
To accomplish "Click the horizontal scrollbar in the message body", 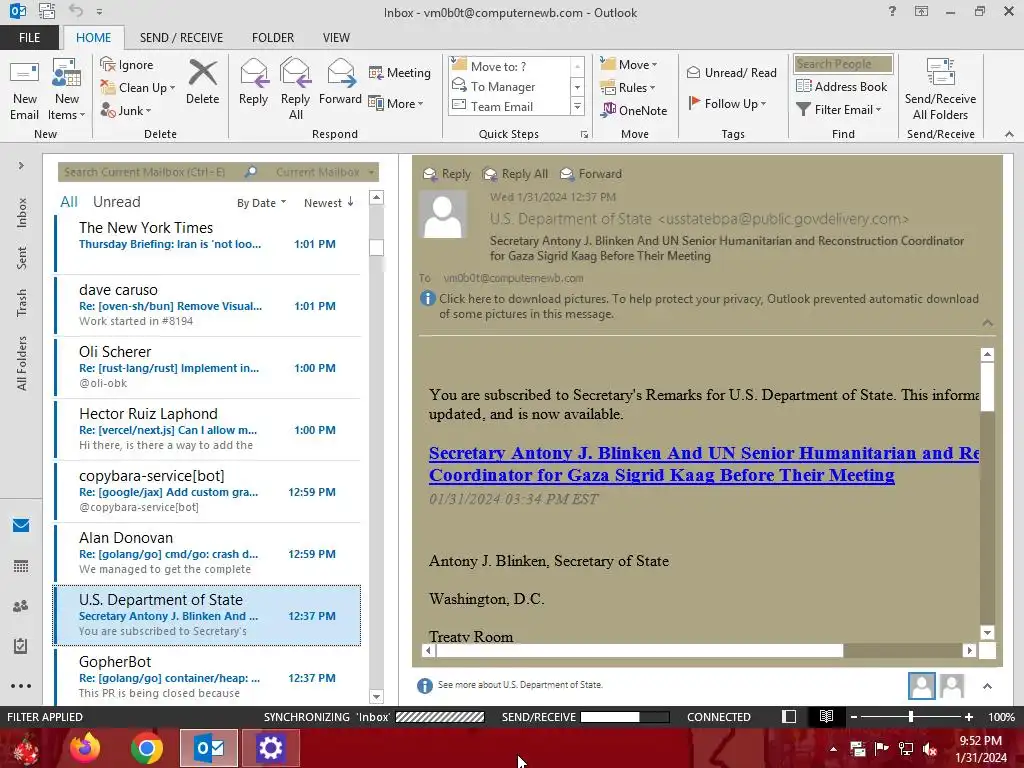I will (x=639, y=650).
